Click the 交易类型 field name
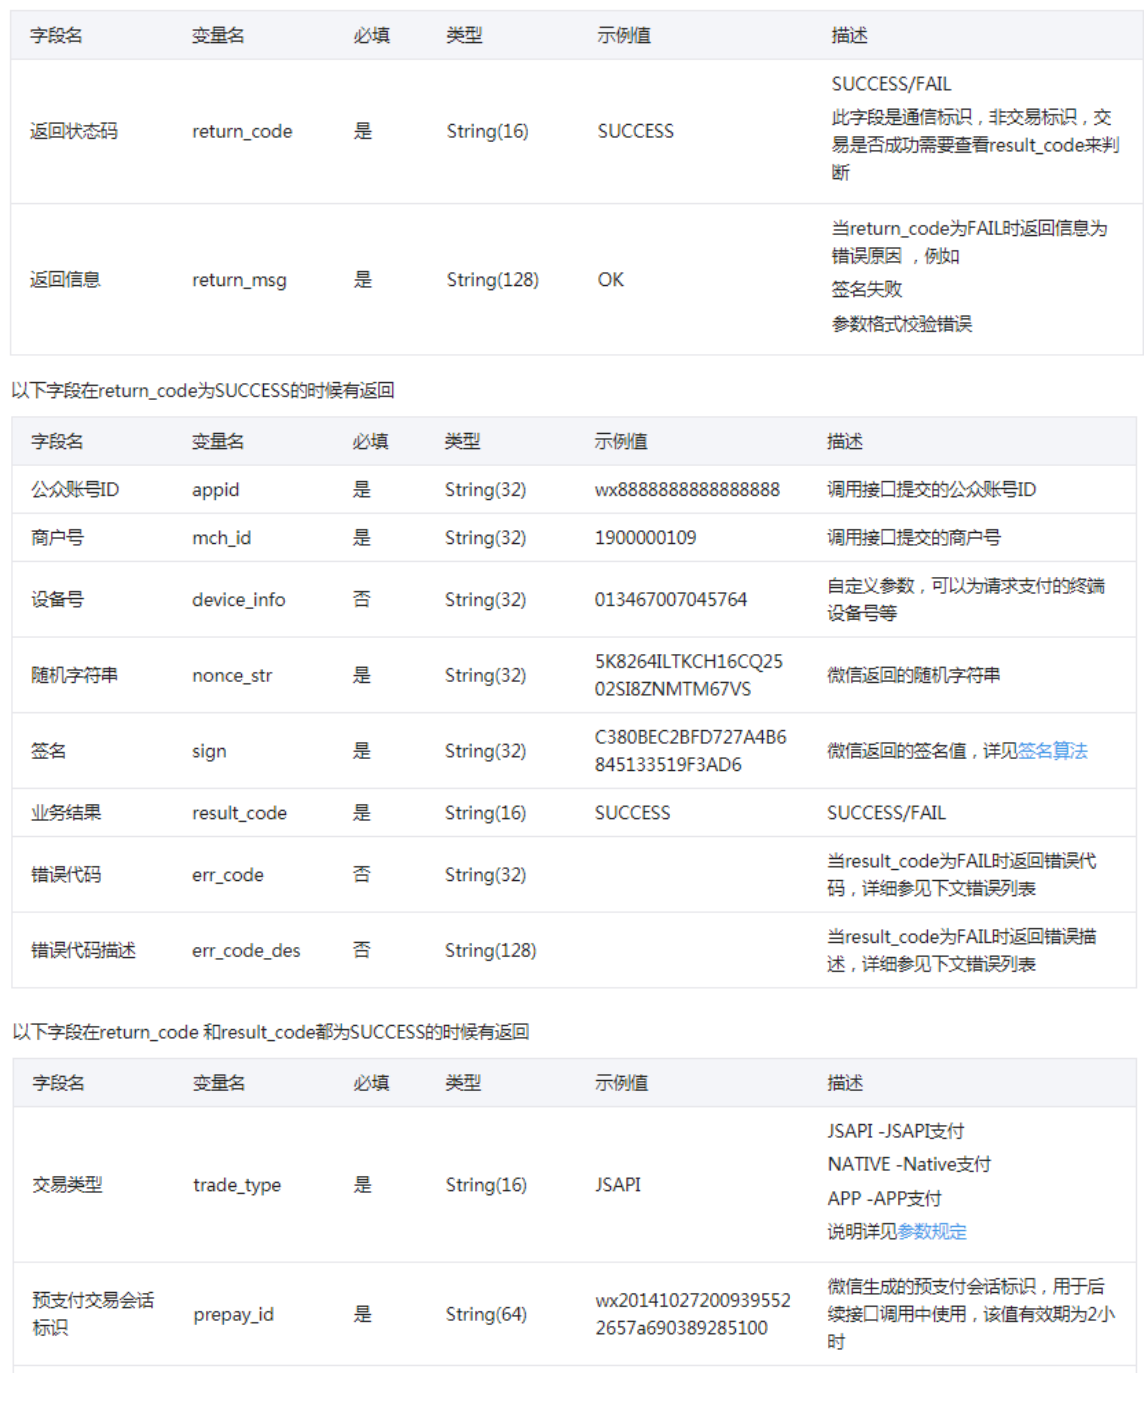Viewport: 1148px width, 1421px height. [x=67, y=1185]
